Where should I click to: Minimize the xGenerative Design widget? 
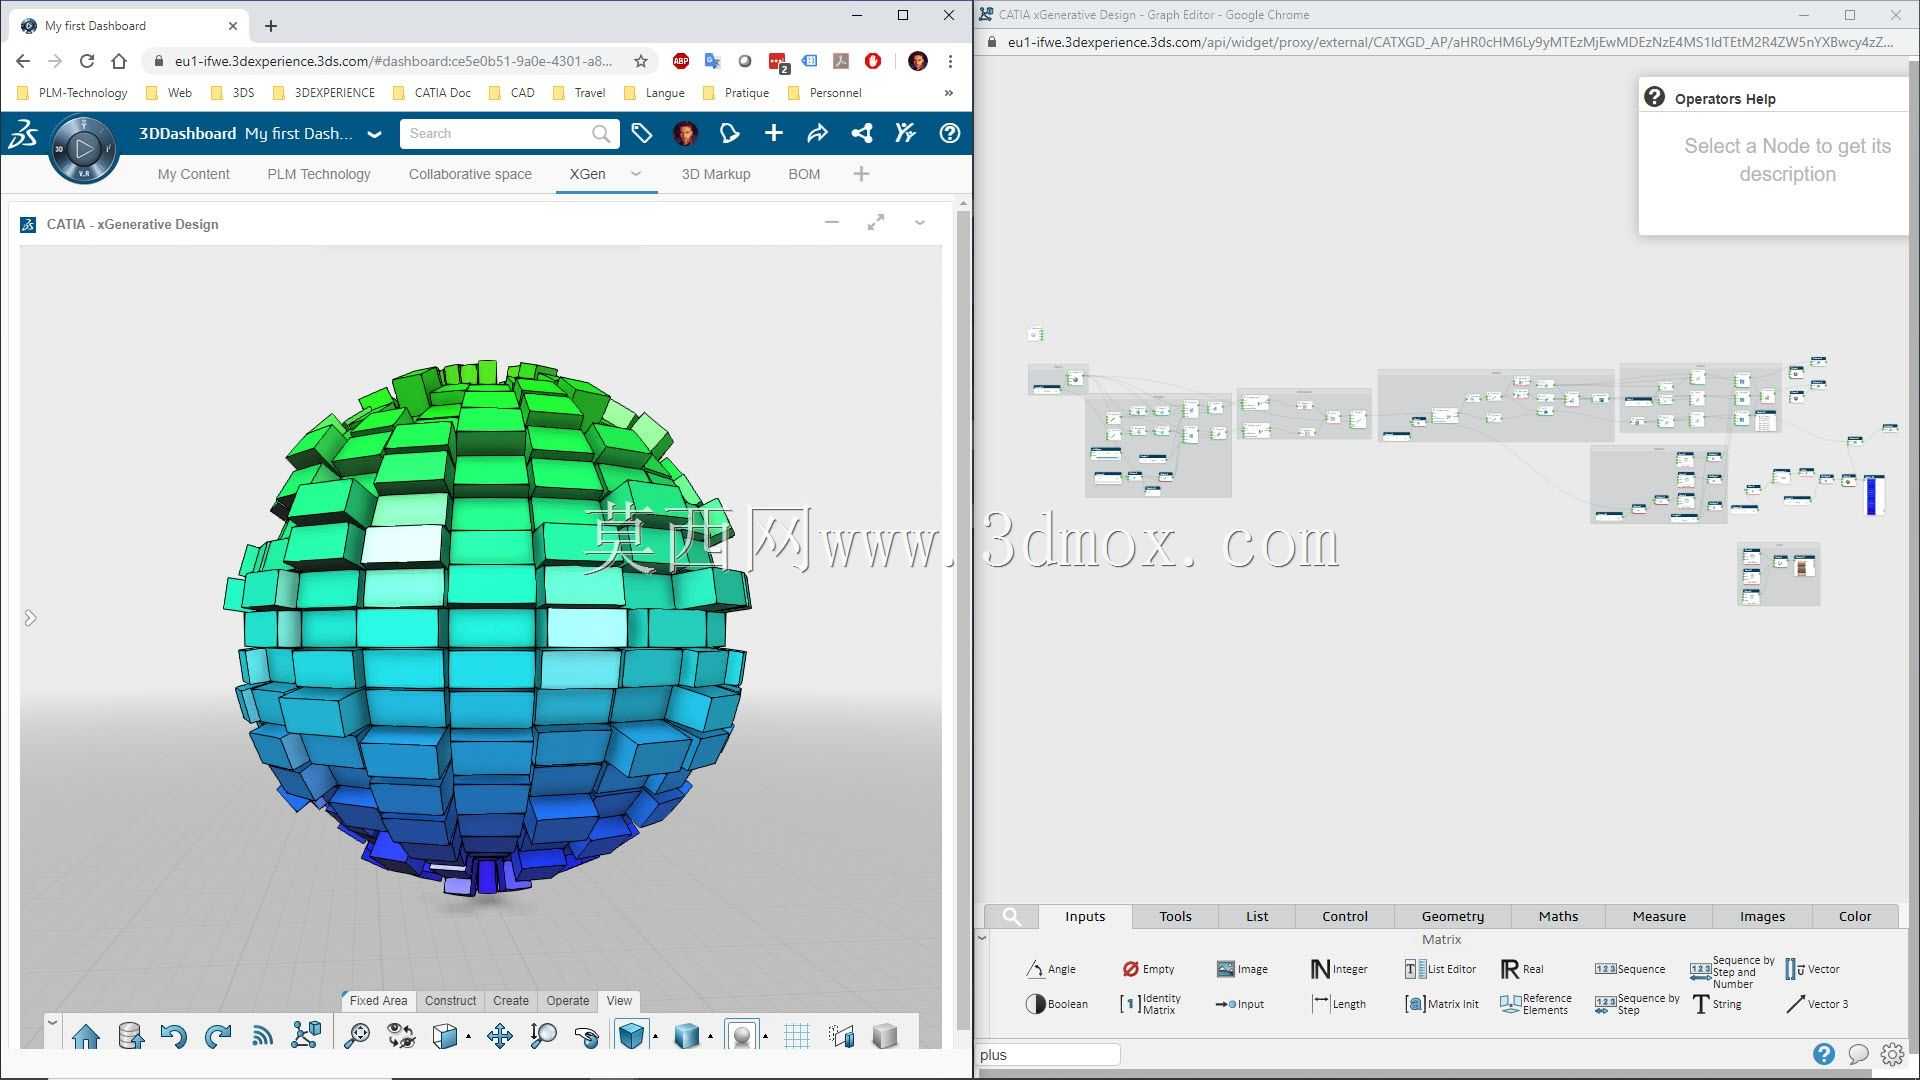point(832,222)
